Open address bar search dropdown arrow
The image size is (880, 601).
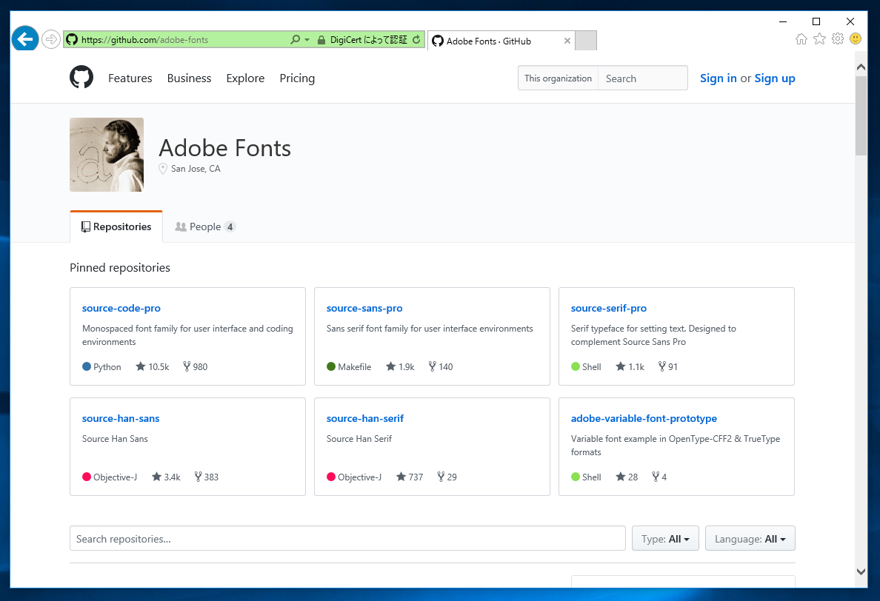click(307, 40)
